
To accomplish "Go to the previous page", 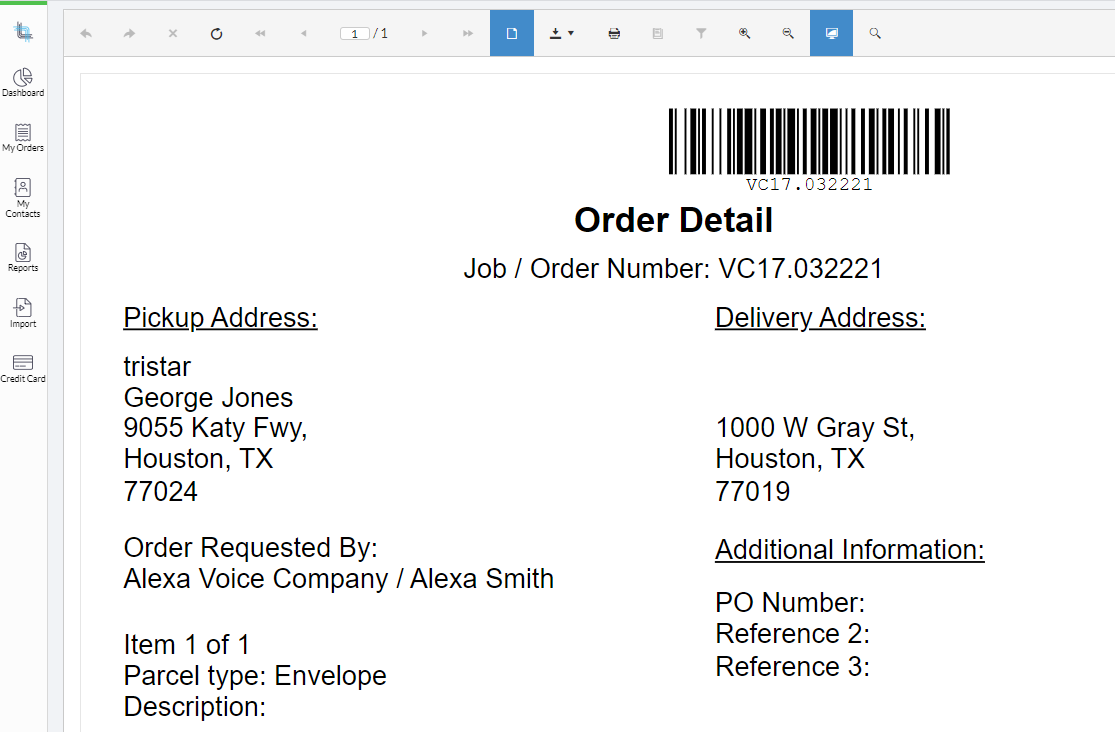I will click(304, 33).
